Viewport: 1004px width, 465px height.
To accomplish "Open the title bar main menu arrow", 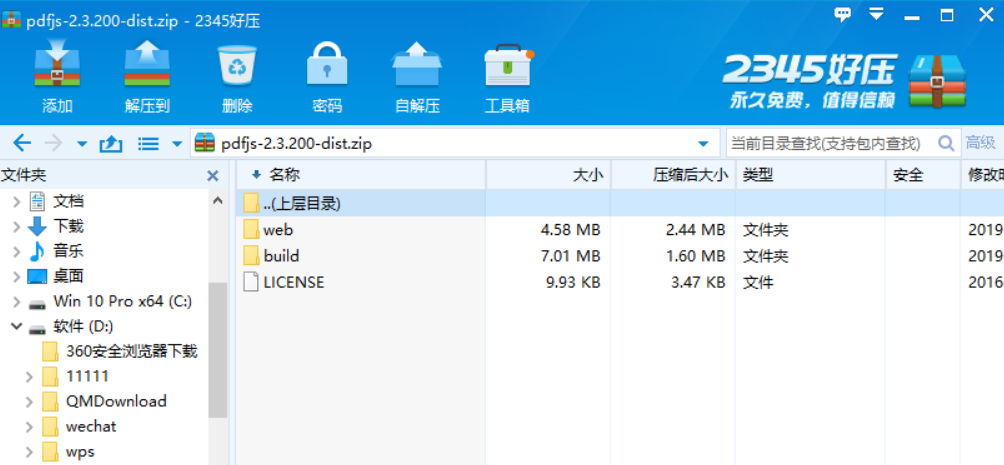I will (876, 14).
